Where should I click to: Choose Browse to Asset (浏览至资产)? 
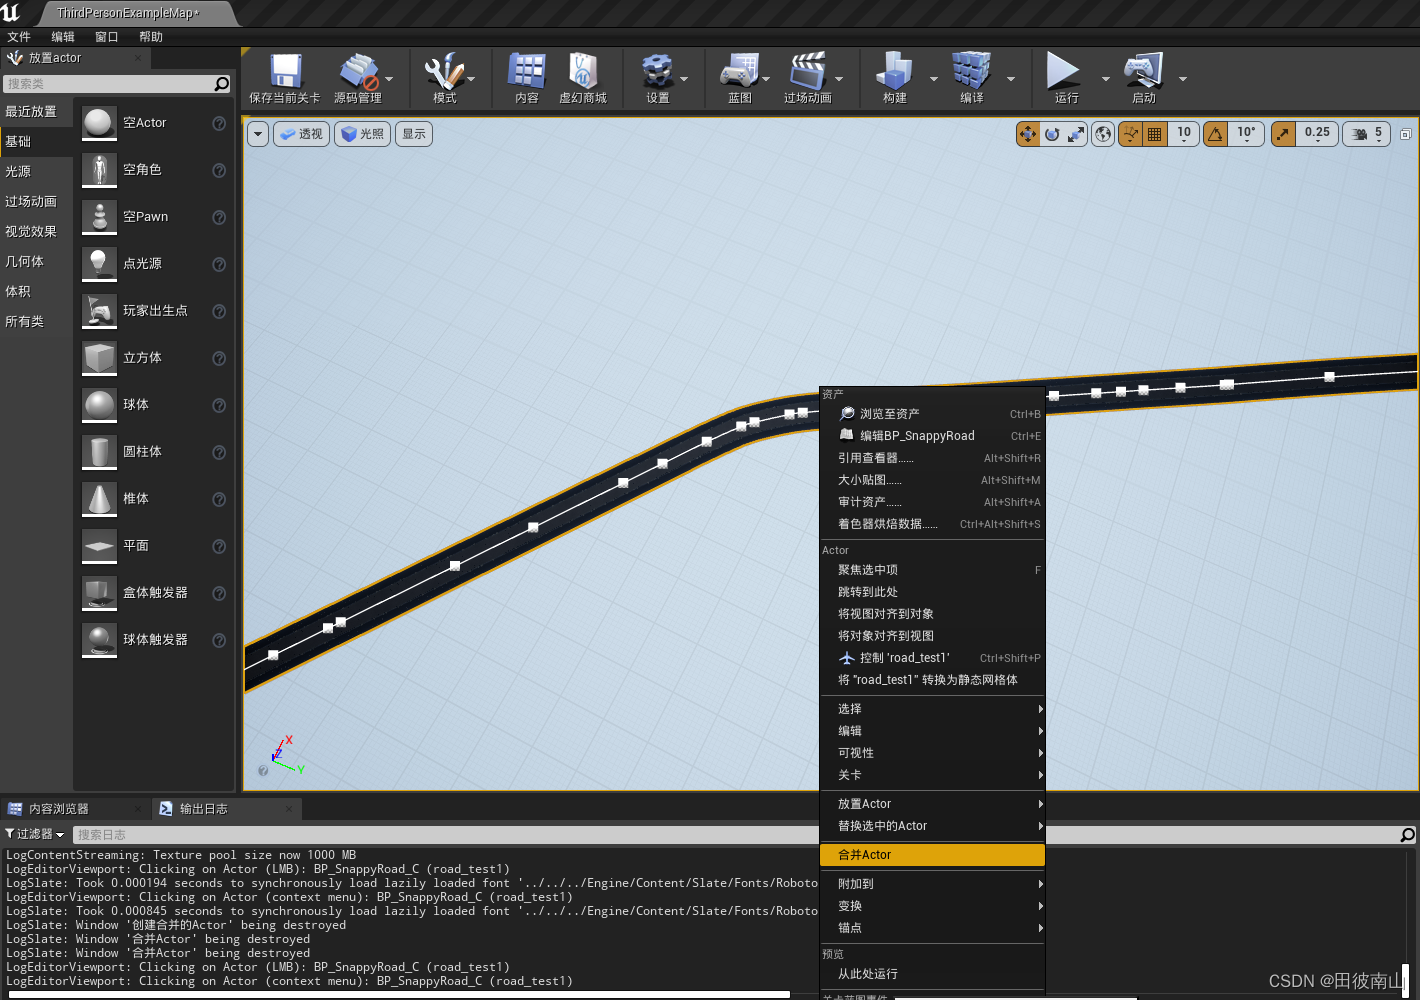pyautogui.click(x=932, y=414)
